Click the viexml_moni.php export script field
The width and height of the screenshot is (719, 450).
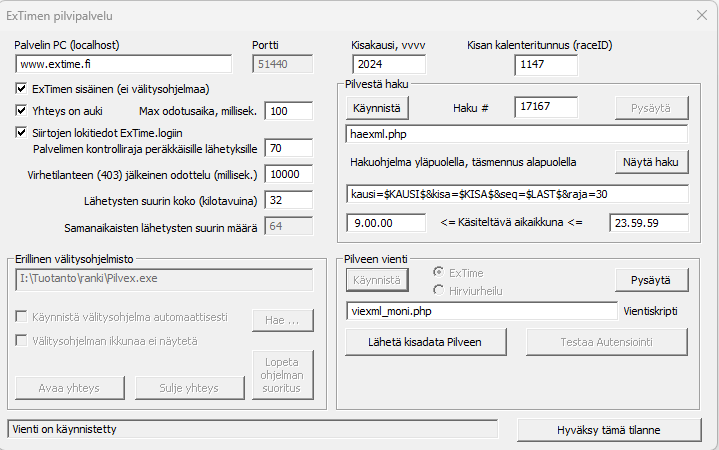coord(480,311)
